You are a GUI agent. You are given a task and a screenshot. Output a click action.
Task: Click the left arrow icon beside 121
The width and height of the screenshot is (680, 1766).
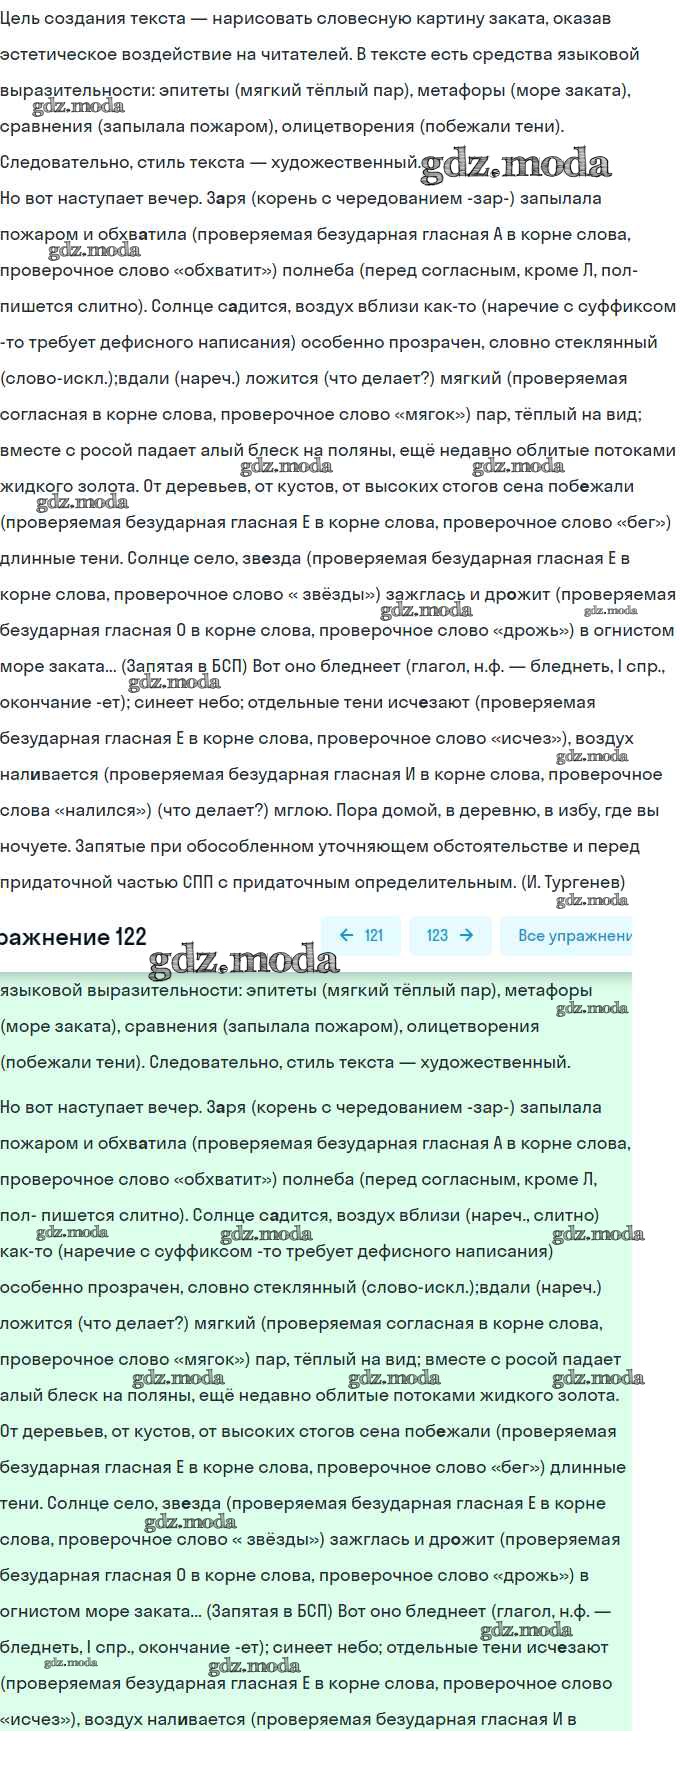[x=346, y=935]
